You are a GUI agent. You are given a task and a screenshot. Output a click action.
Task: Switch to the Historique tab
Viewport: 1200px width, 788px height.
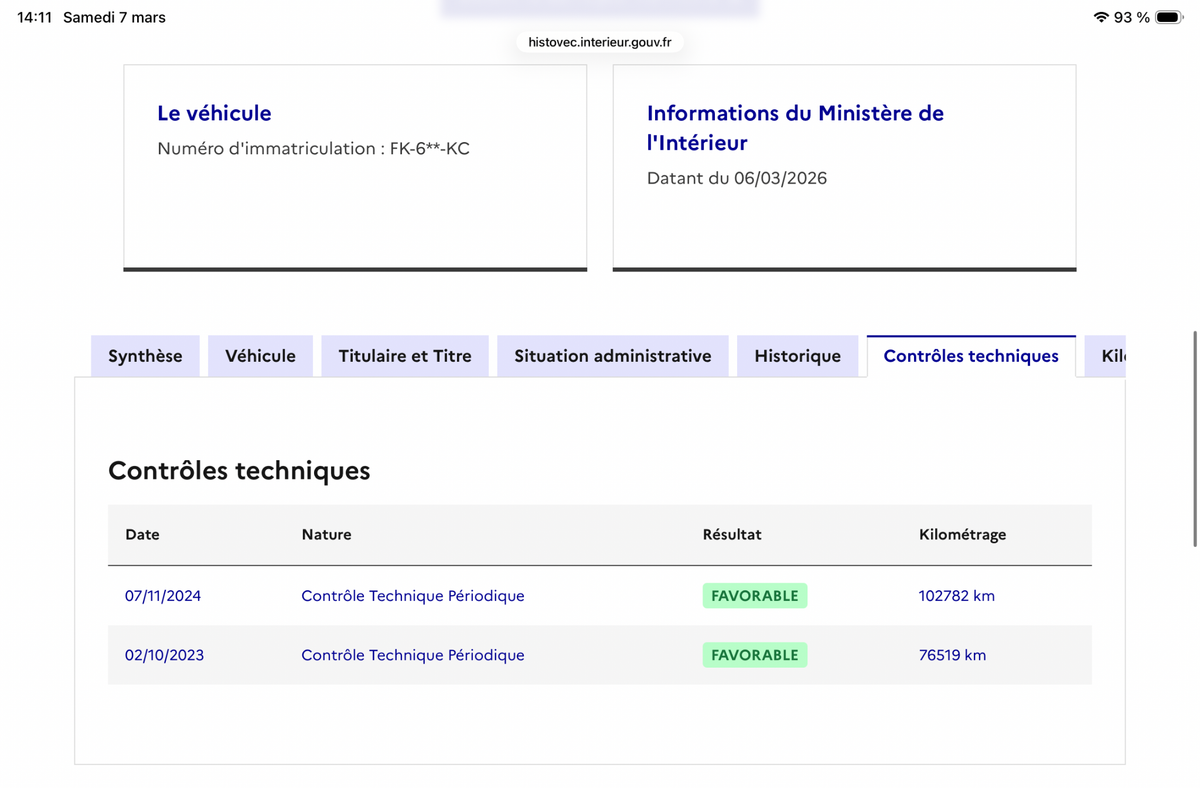(x=798, y=356)
